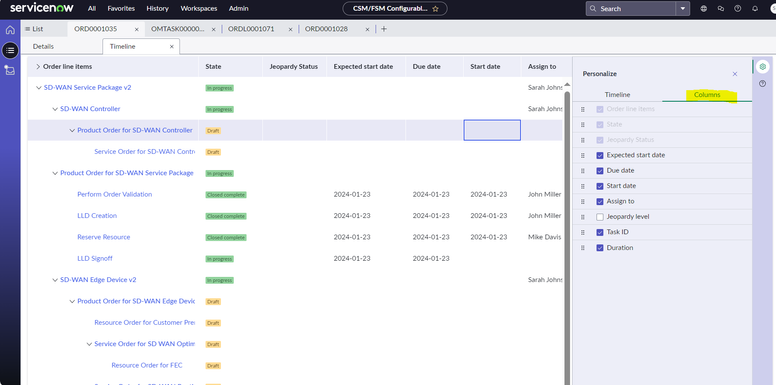Click the help icon on the right rail
776x385 pixels.
[763, 84]
